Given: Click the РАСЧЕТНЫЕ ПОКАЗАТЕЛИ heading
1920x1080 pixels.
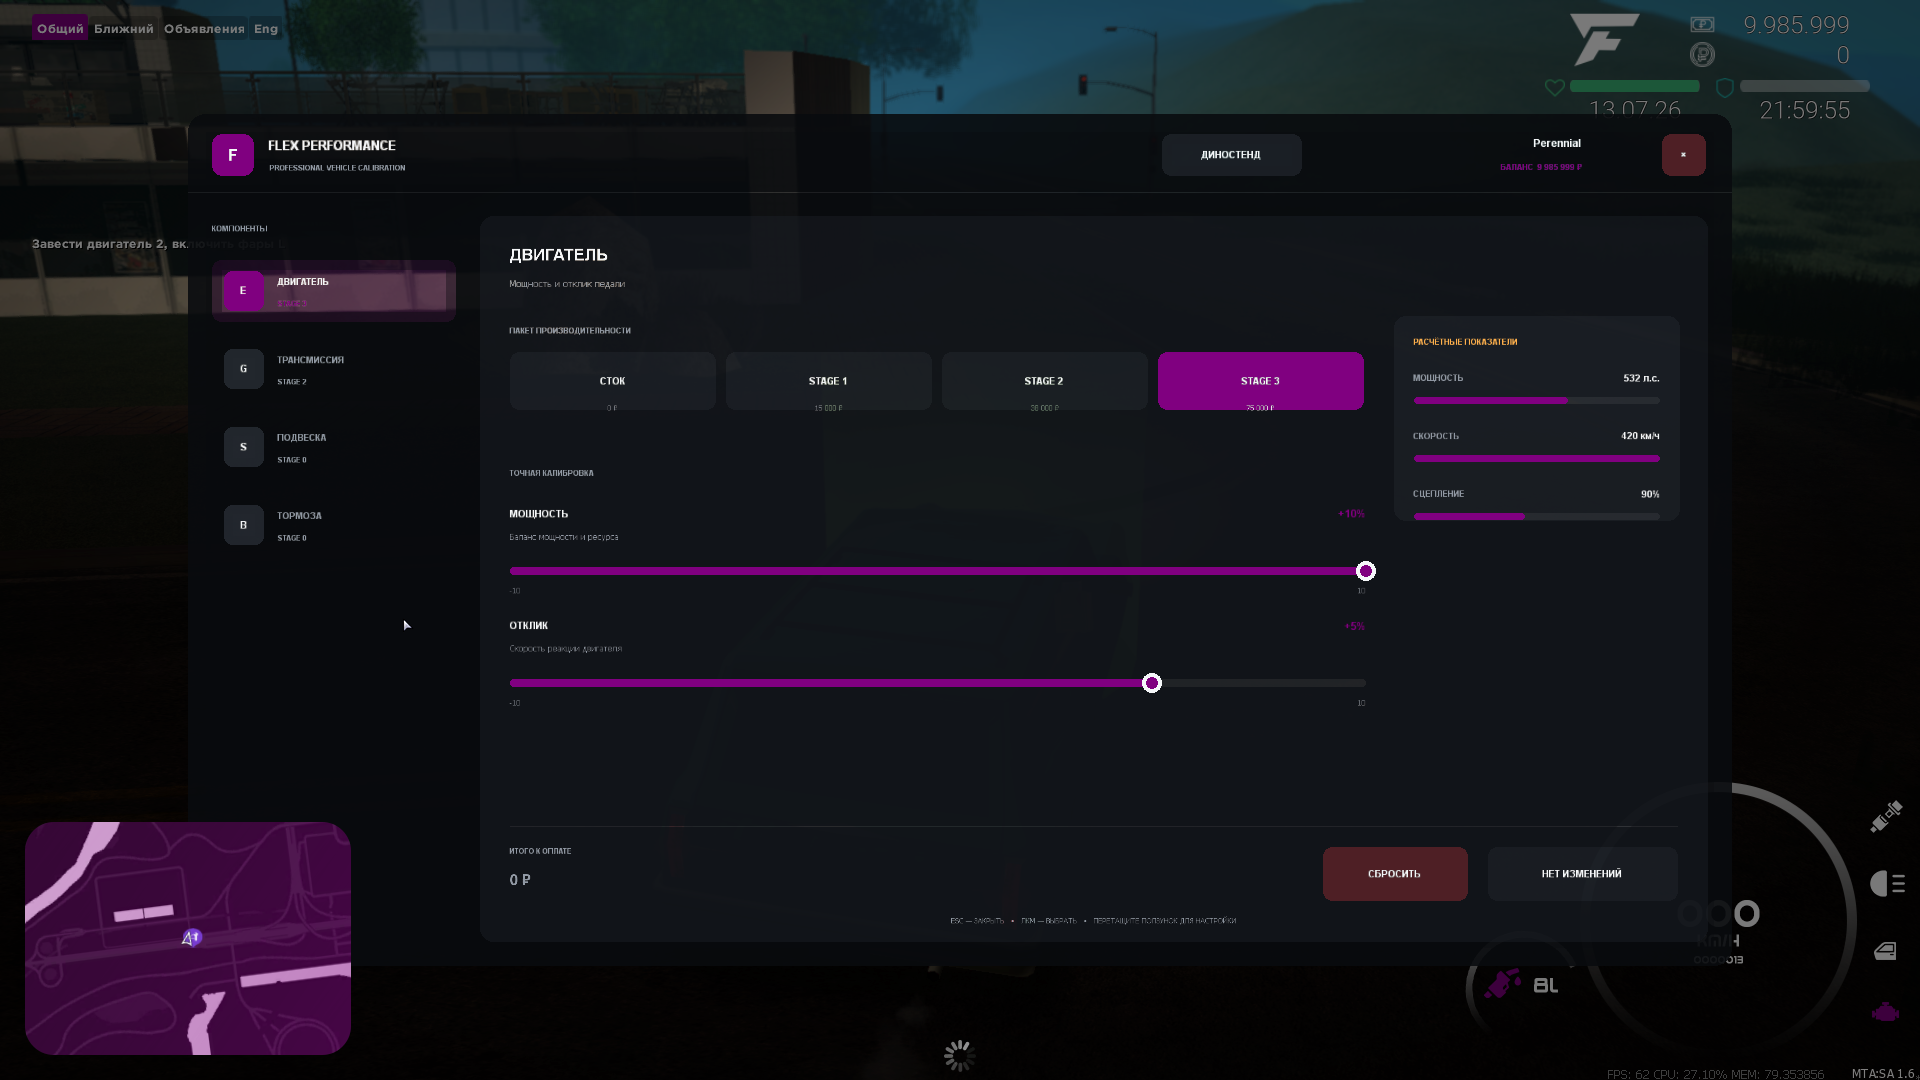Looking at the screenshot, I should click(x=1465, y=342).
